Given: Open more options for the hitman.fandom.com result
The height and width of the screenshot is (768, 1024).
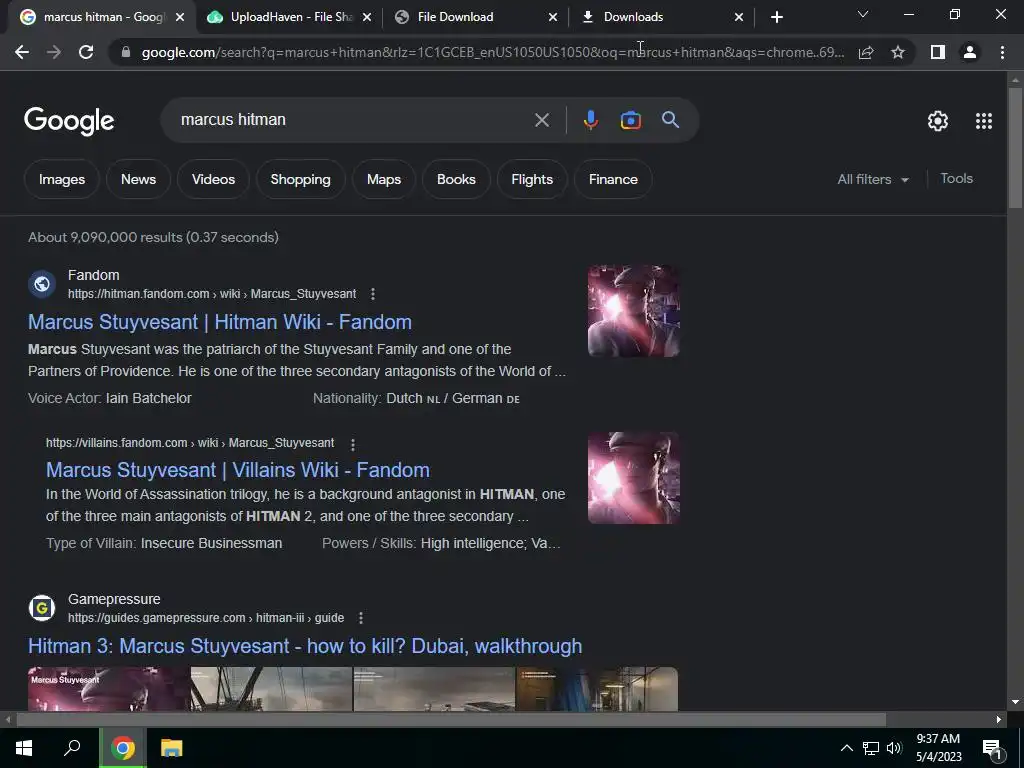Looking at the screenshot, I should click(x=373, y=294).
